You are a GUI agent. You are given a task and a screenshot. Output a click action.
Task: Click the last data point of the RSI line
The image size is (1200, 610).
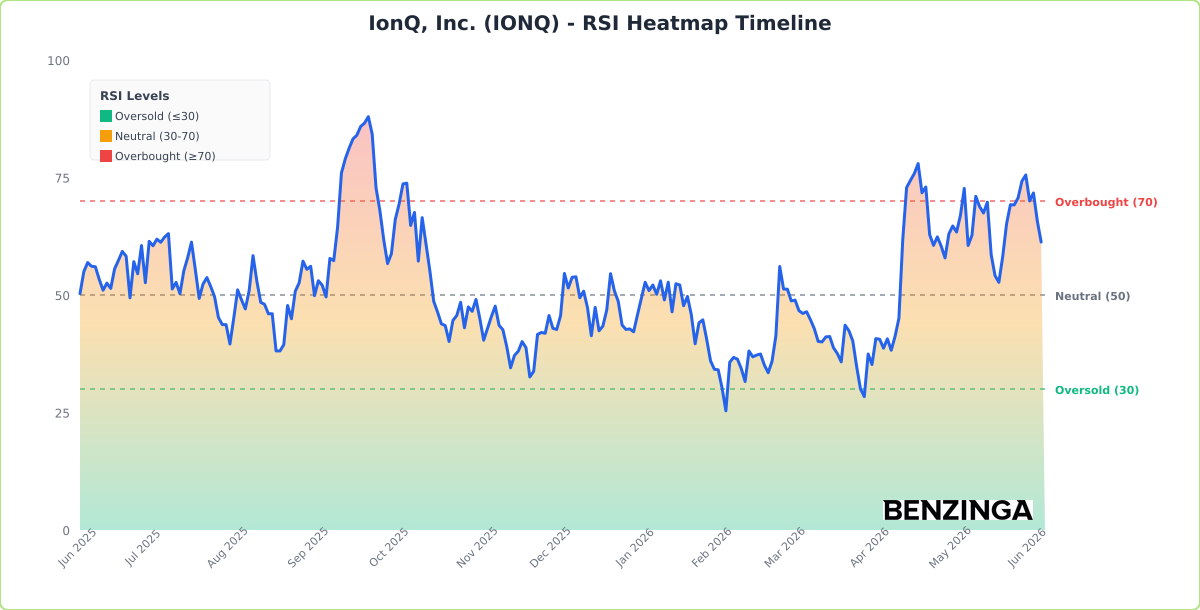click(1041, 242)
